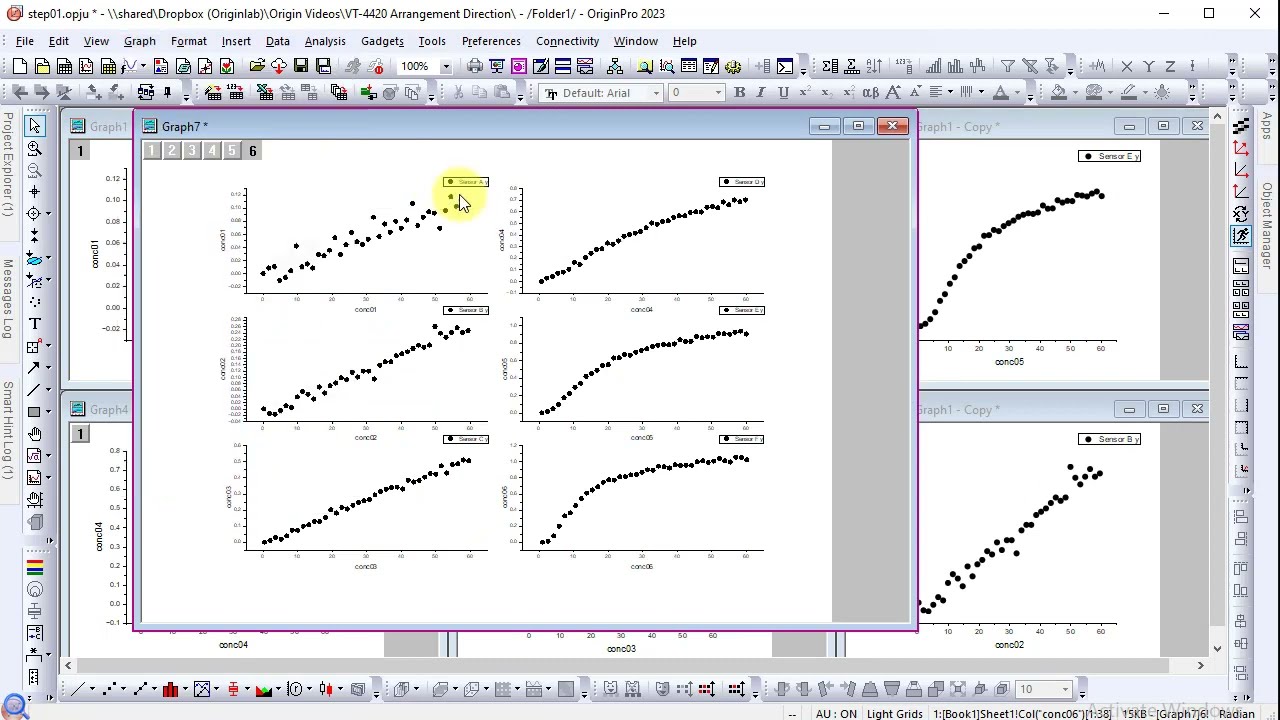Click the Add Filter funnel icon
The image size is (1280, 720).
click(x=1008, y=66)
